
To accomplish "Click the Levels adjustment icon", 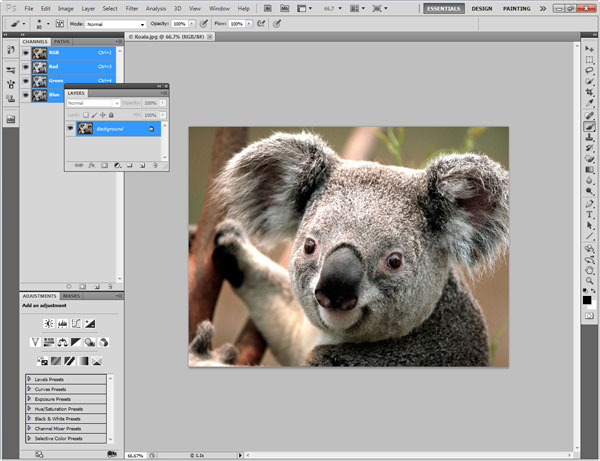I will 62,324.
